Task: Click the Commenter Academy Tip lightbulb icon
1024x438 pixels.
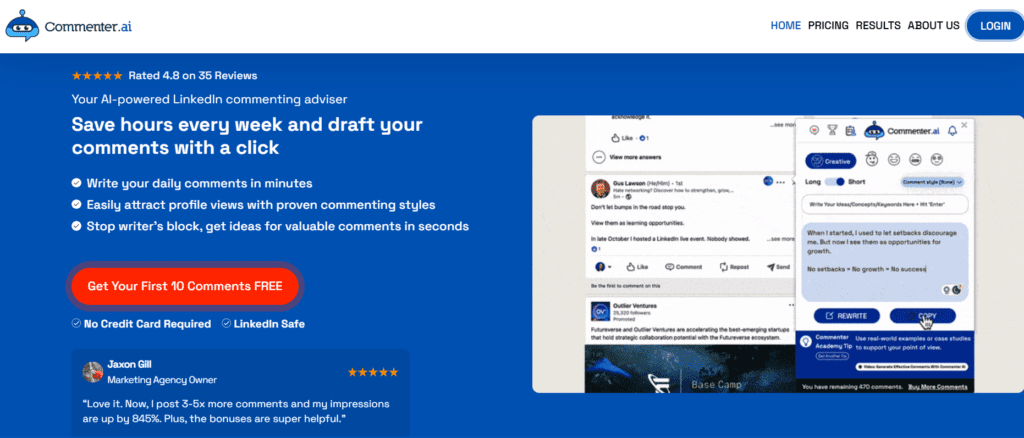Action: pyautogui.click(x=807, y=341)
